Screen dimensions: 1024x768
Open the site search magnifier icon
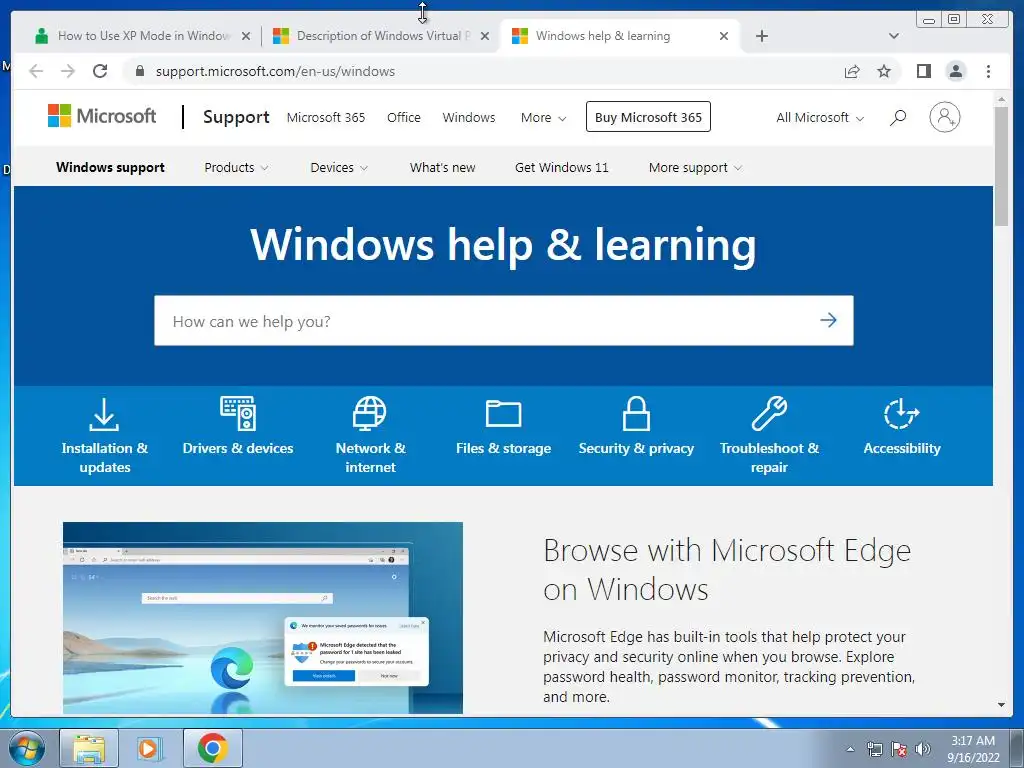coord(898,118)
